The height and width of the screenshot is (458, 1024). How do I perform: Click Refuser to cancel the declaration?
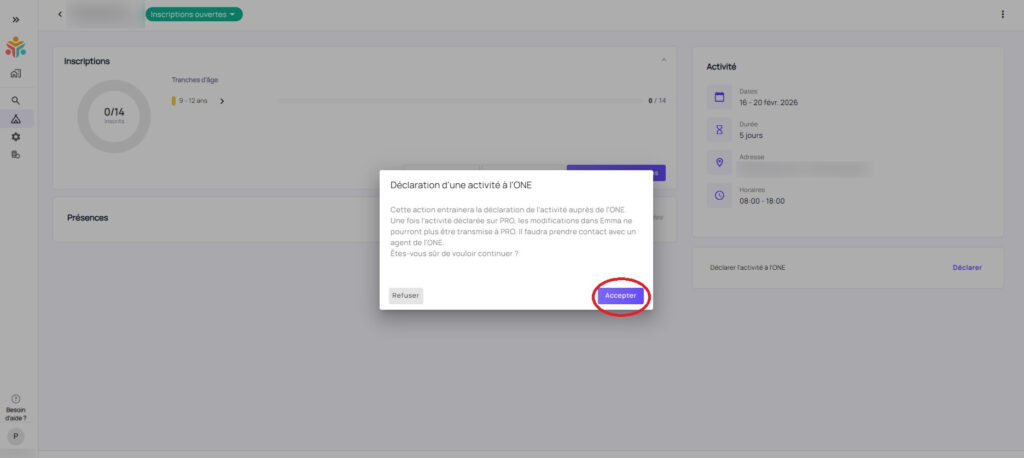405,296
